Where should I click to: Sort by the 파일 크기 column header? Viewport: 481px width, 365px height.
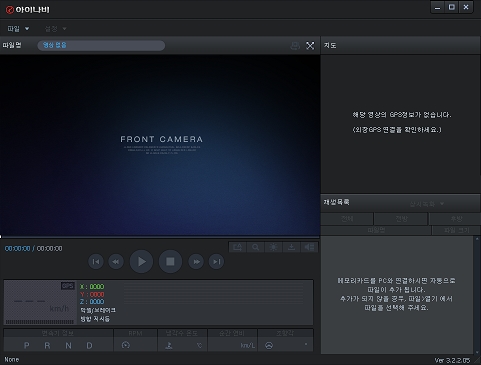tap(456, 230)
